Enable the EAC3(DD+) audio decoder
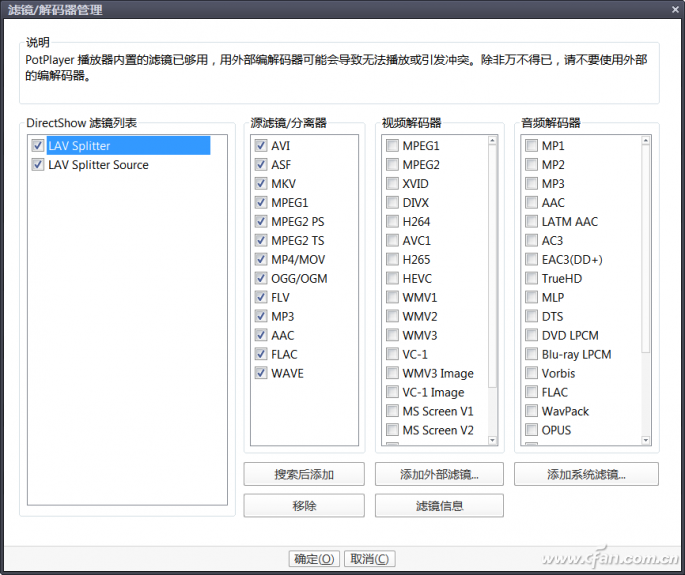The image size is (685, 575). (x=531, y=260)
